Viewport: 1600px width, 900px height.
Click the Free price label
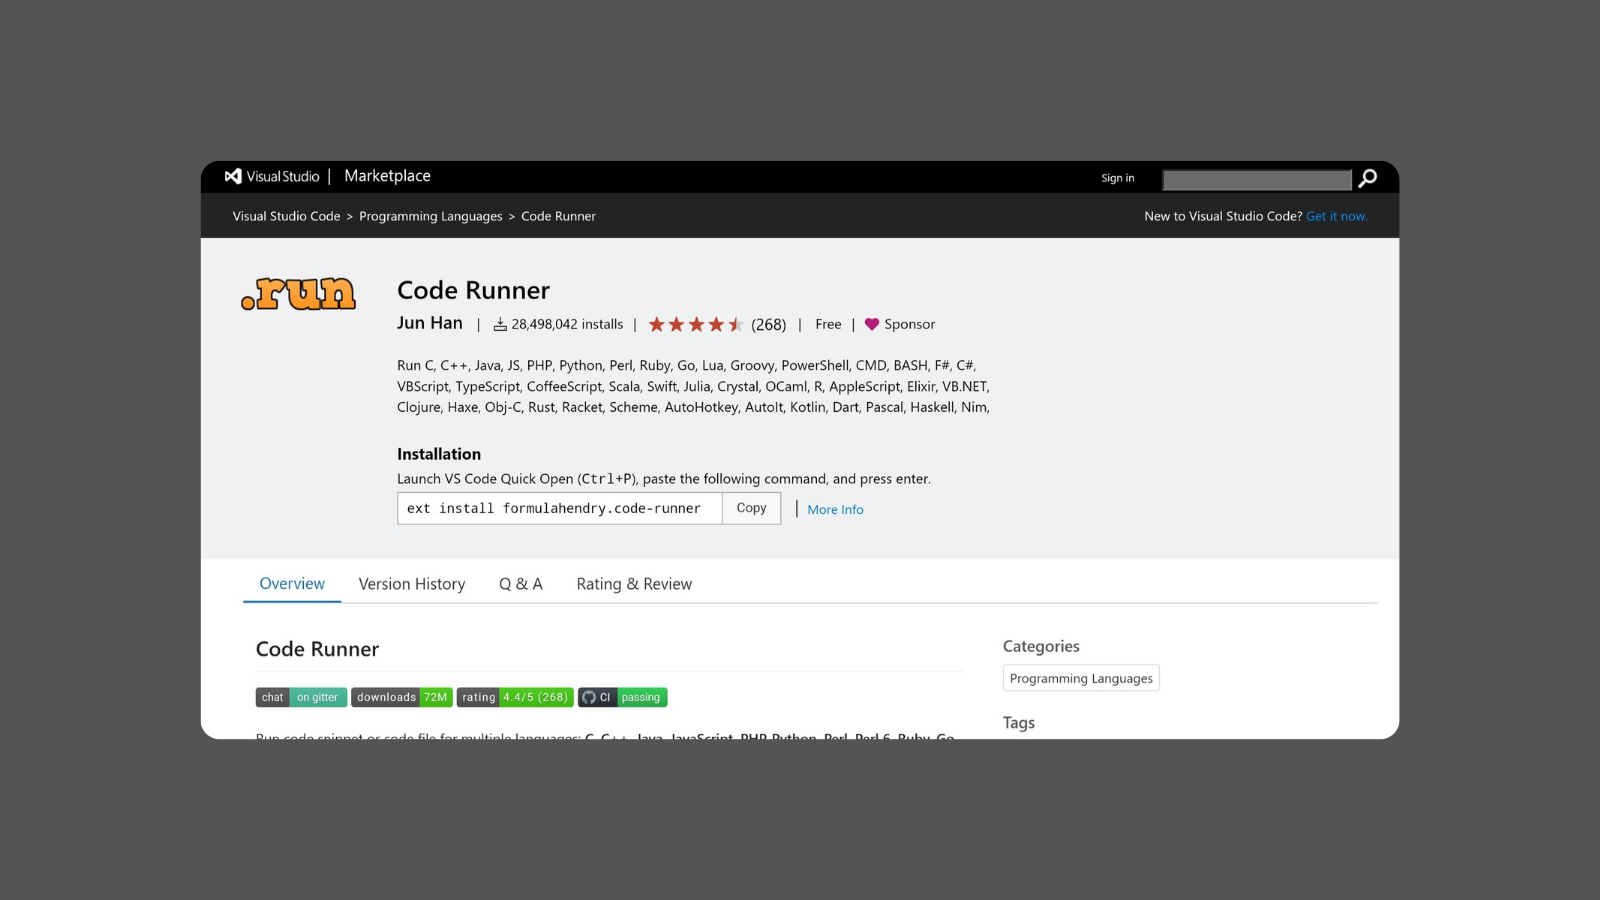828,324
